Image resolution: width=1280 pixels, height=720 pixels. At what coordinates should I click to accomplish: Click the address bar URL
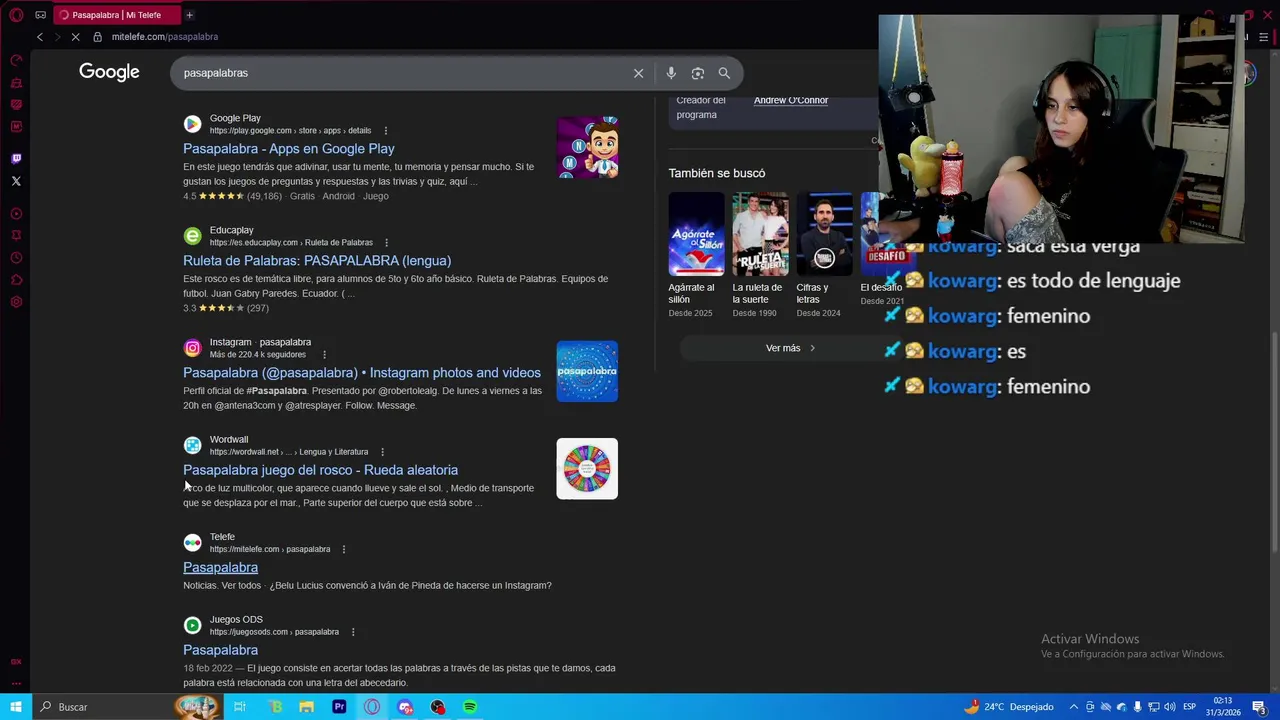coord(165,37)
